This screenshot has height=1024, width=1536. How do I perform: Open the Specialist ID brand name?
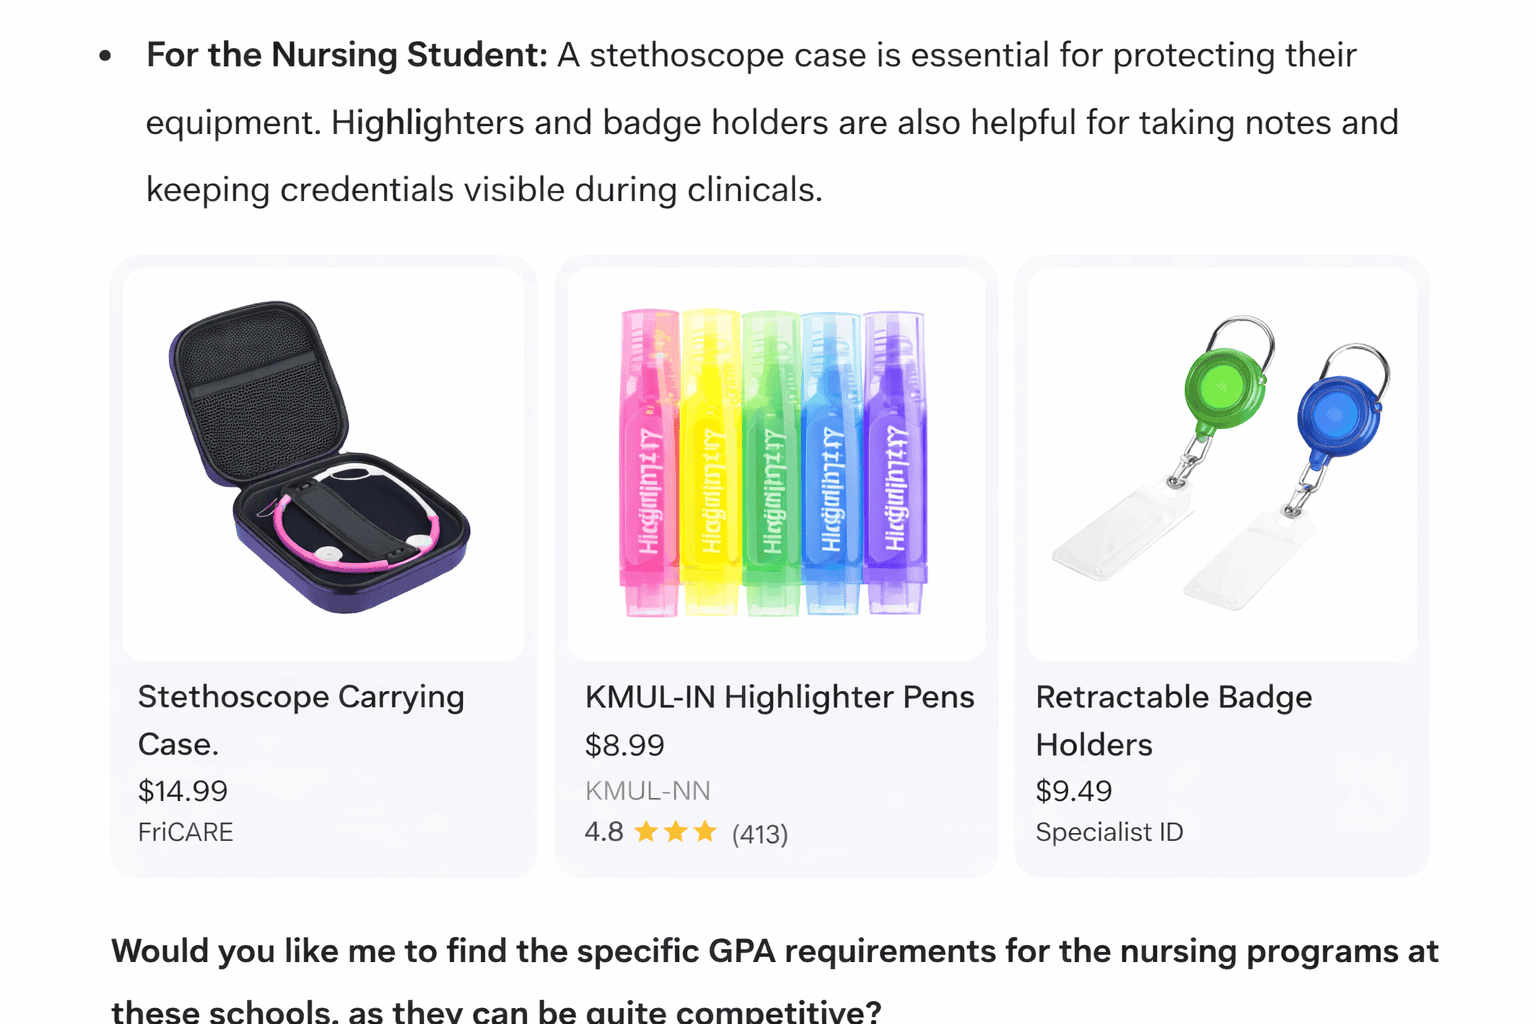click(x=1109, y=831)
